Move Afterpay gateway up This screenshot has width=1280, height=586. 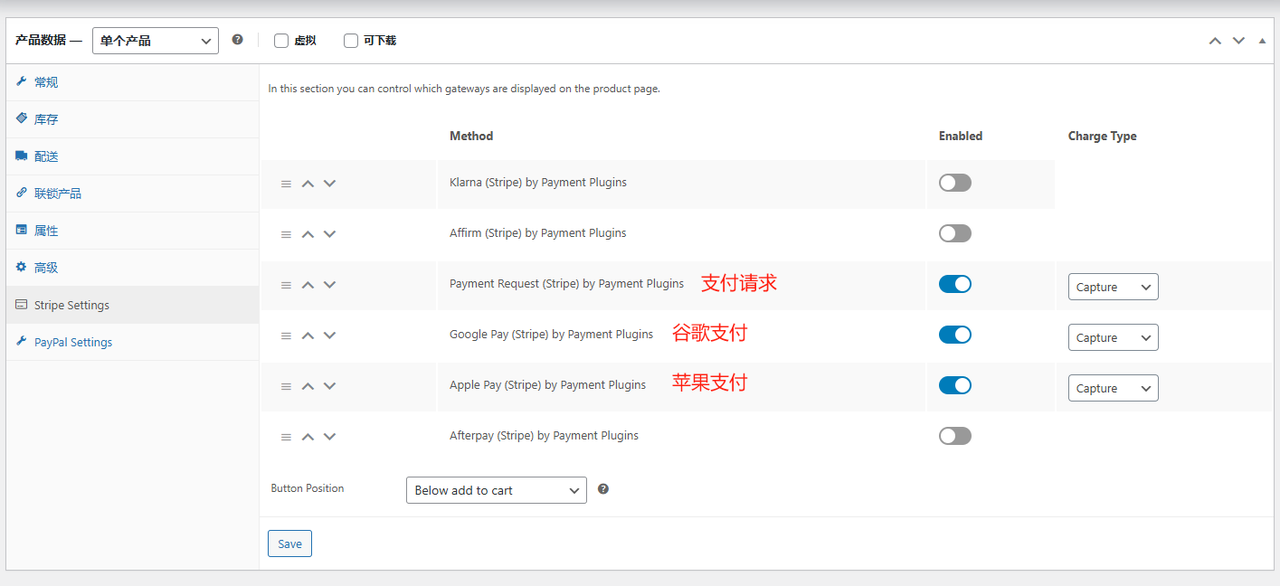click(x=308, y=437)
